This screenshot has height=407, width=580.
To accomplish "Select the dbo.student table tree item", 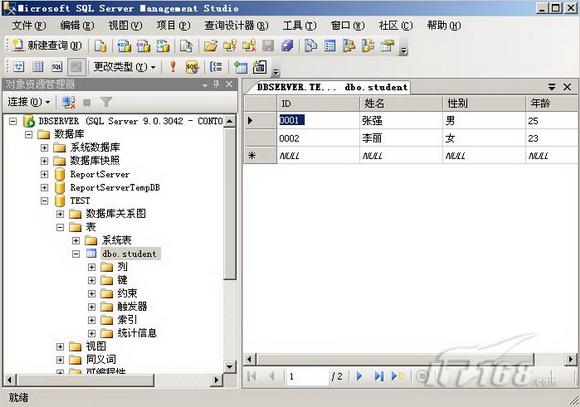I will [x=129, y=254].
